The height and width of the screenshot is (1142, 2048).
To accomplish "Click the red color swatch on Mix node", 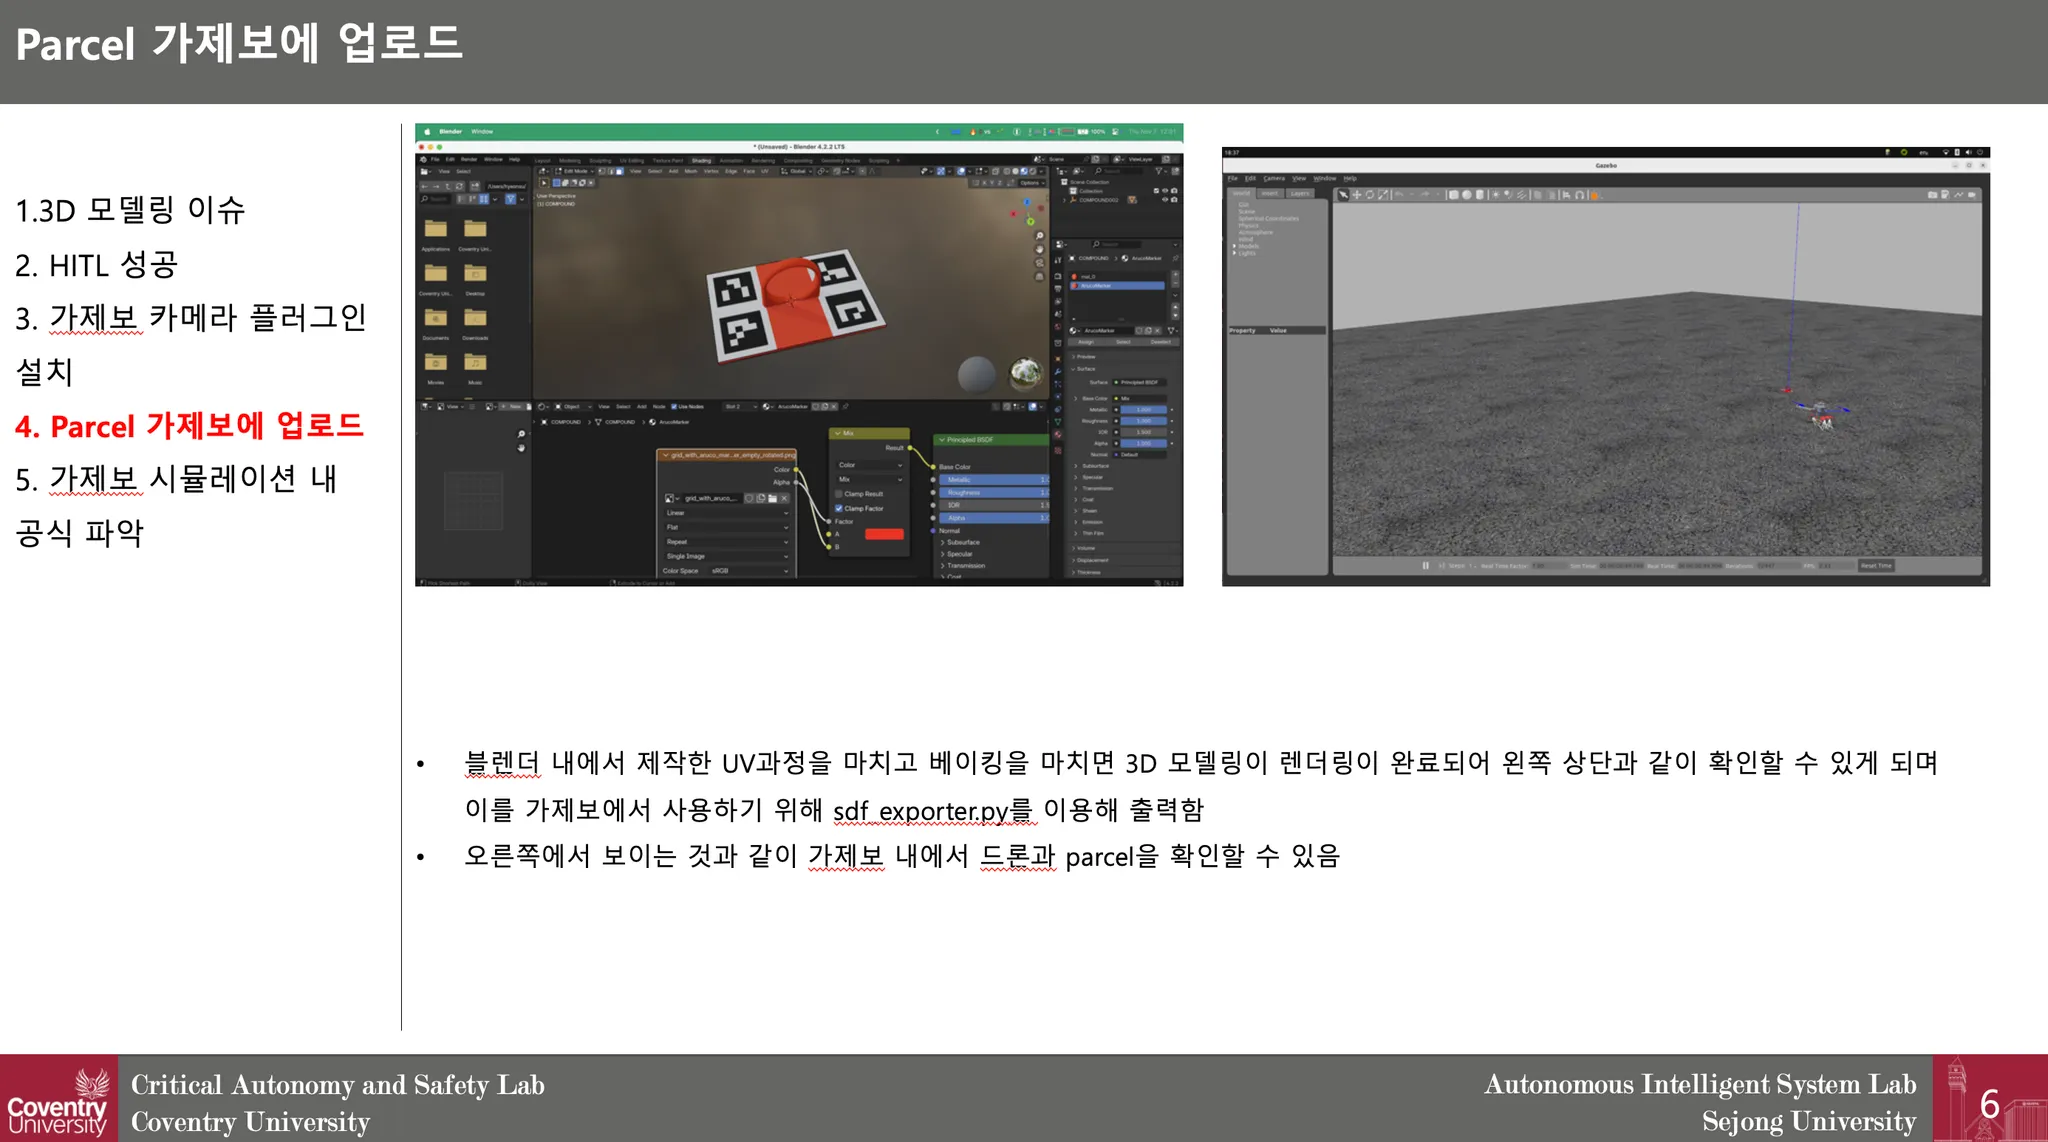I will tap(884, 534).
